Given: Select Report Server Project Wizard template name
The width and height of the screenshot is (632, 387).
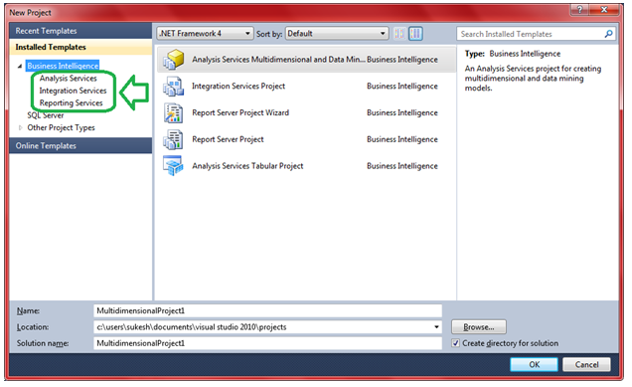Looking at the screenshot, I should pyautogui.click(x=241, y=113).
